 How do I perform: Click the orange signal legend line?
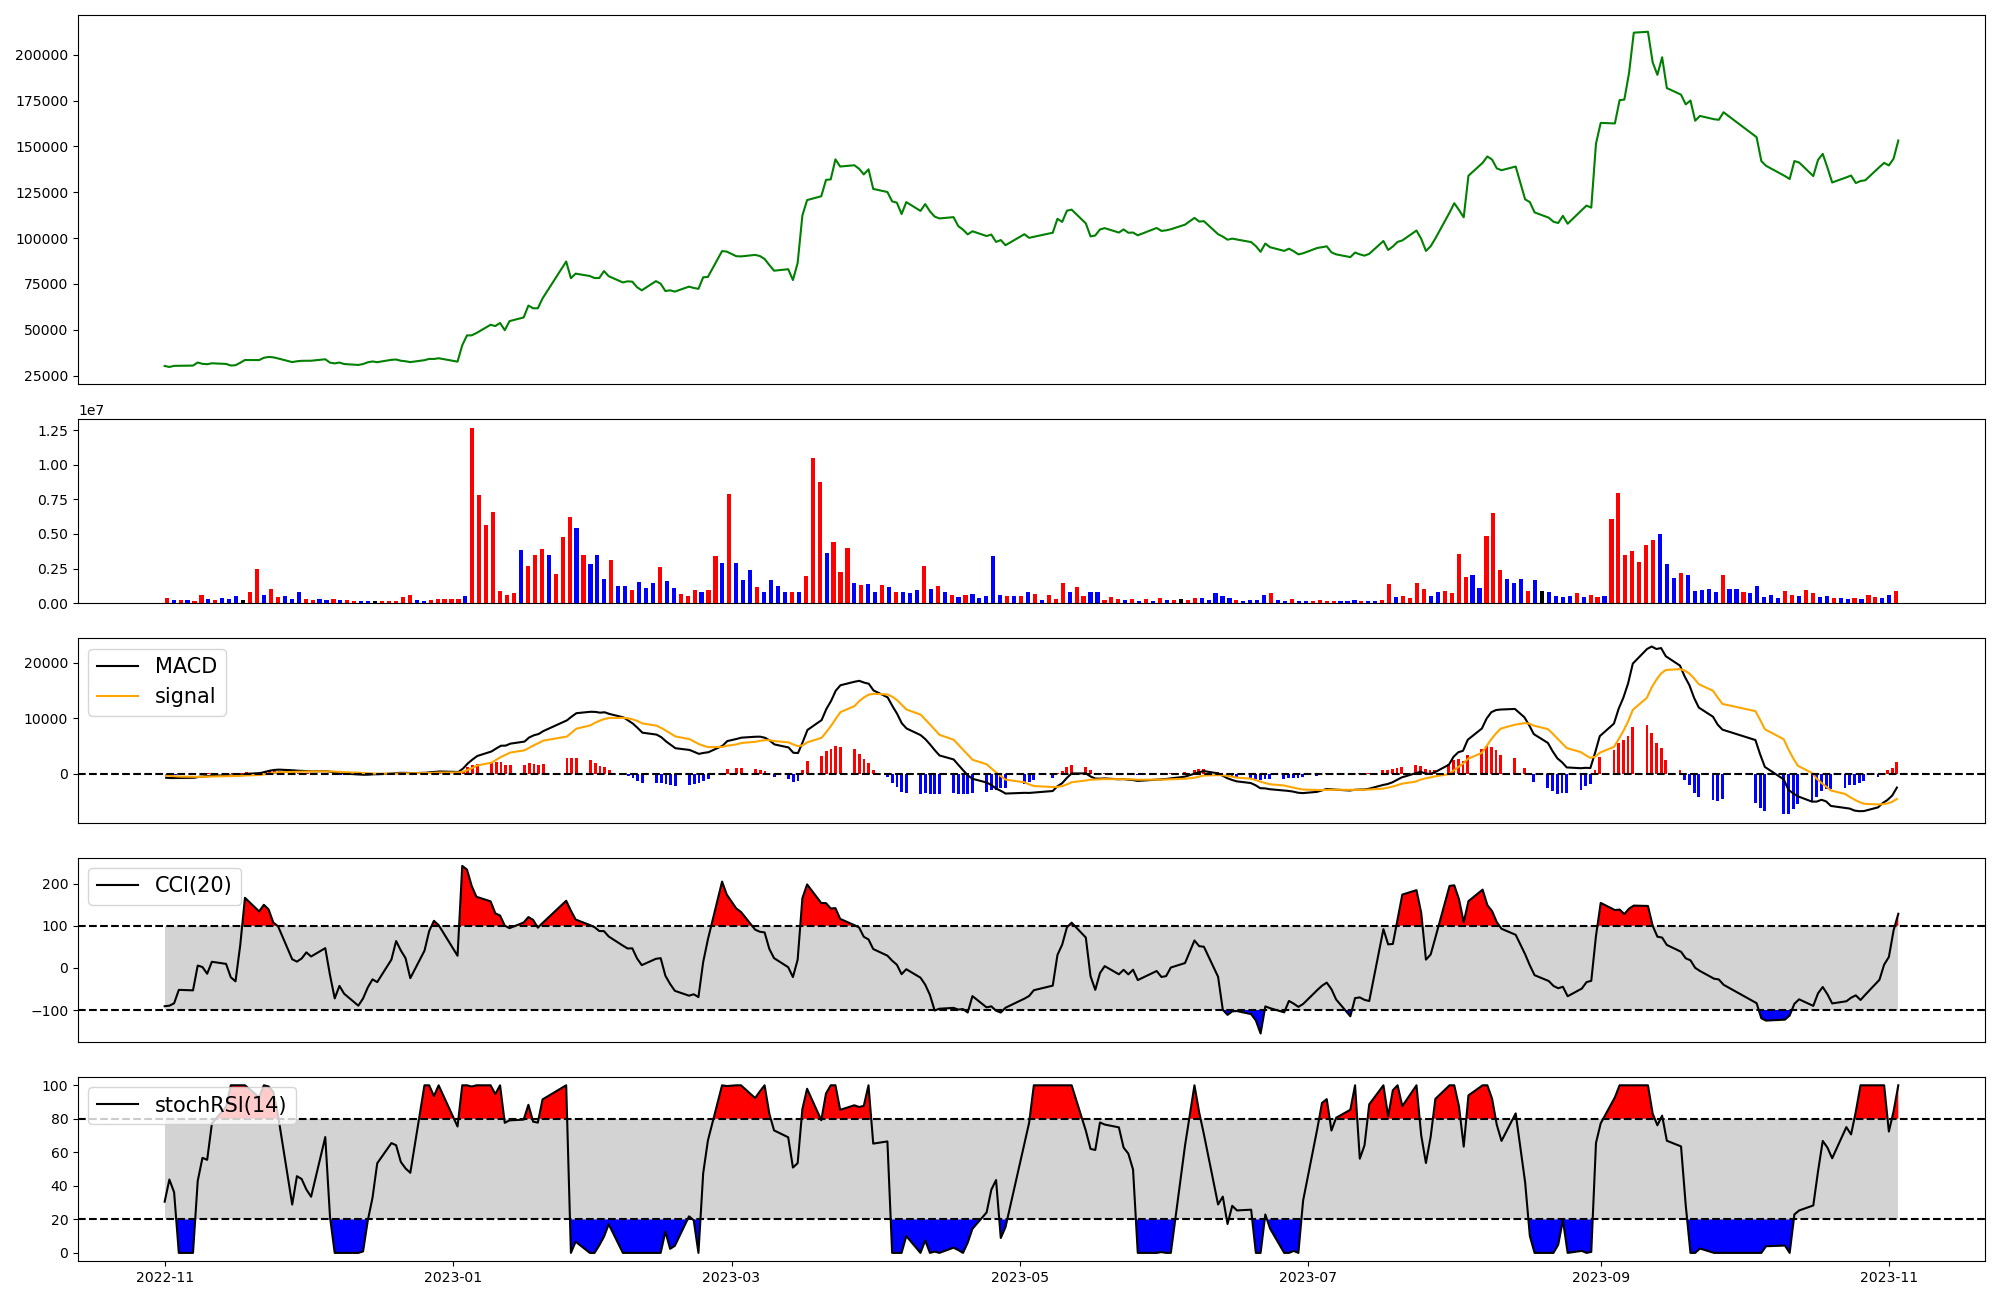point(119,696)
